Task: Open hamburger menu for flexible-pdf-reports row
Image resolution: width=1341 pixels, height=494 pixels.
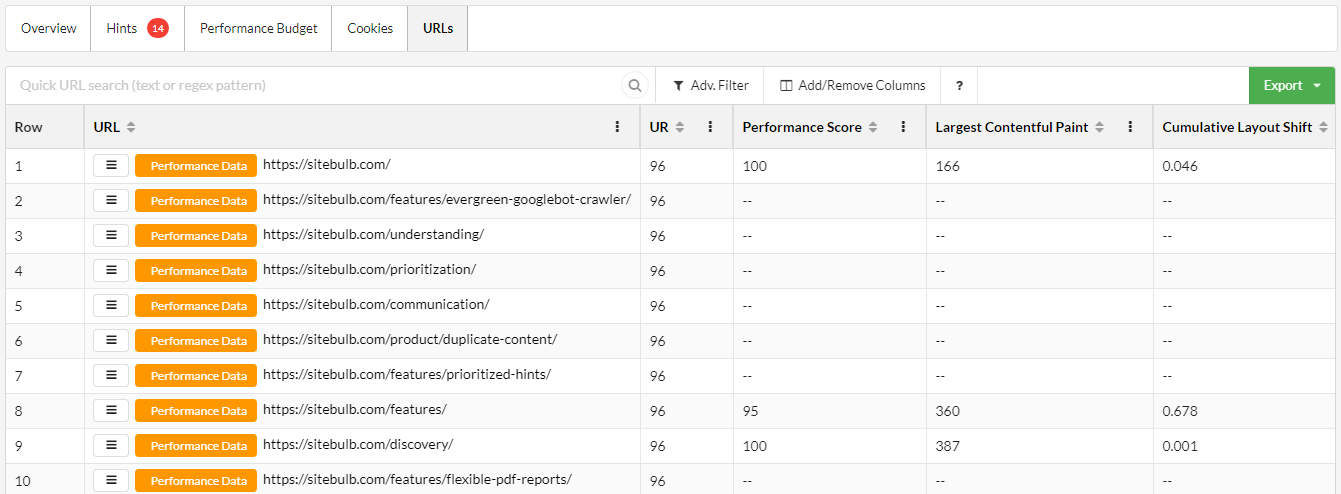Action: pyautogui.click(x=111, y=481)
